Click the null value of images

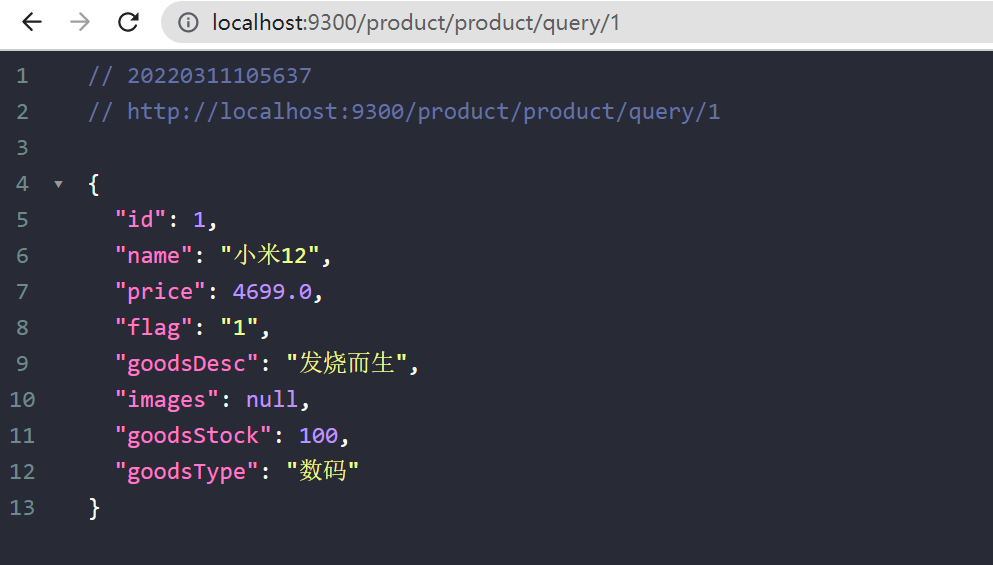[272, 400]
